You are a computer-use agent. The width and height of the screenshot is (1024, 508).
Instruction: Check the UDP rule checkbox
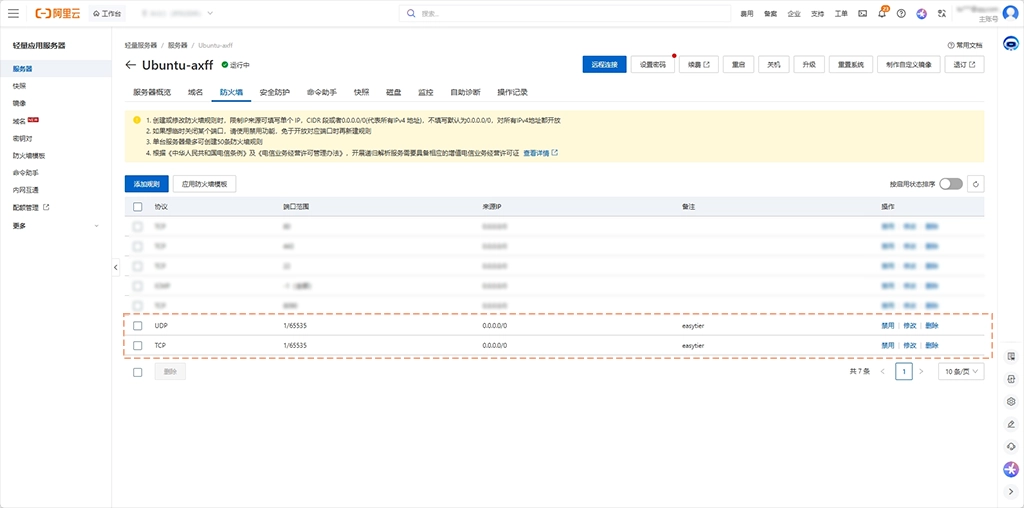click(138, 326)
